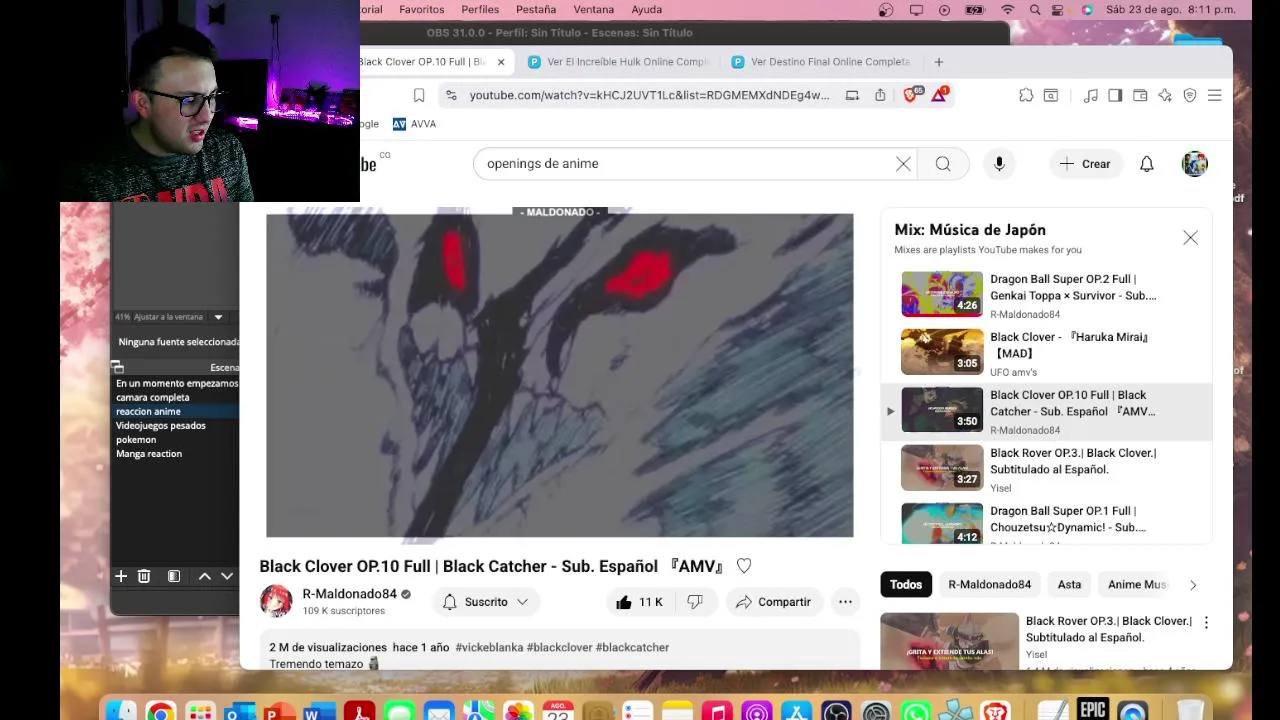Close the Mix: Música de Japón panel

1190,238
